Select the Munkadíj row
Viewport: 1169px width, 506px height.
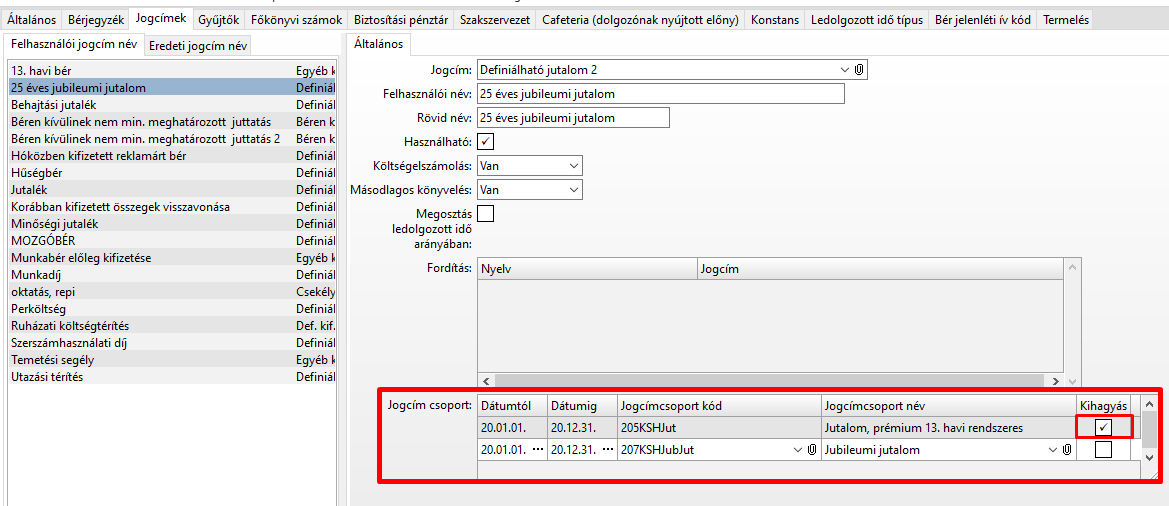(x=171, y=274)
